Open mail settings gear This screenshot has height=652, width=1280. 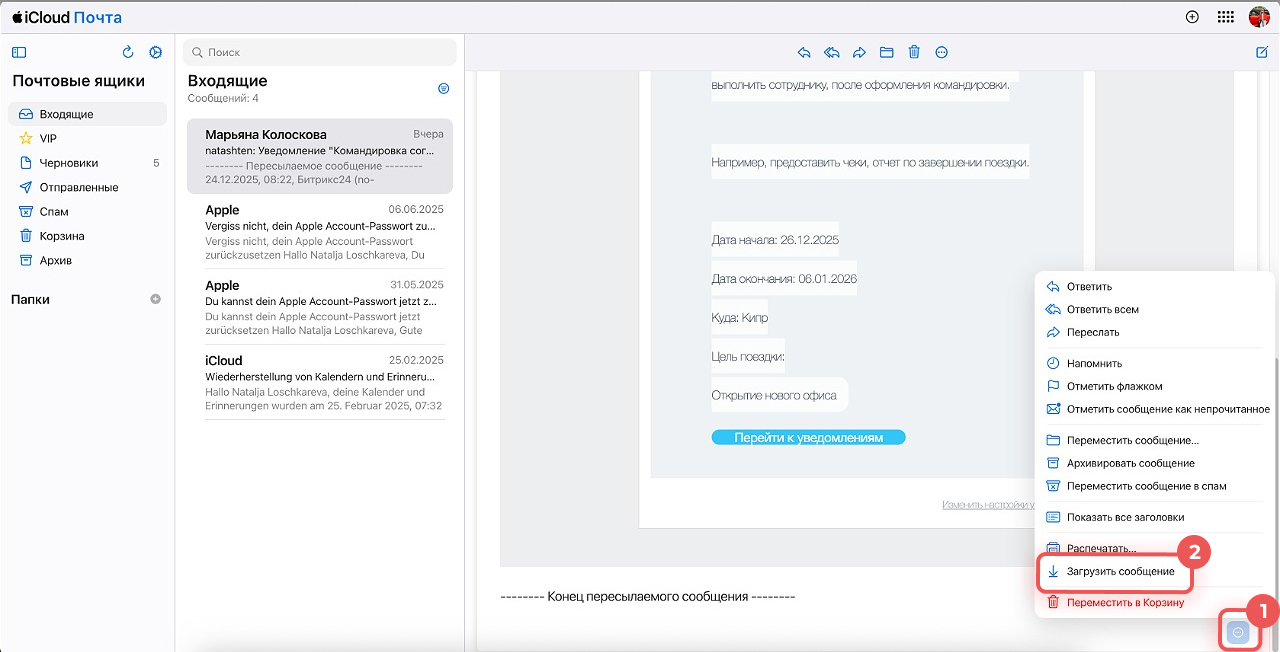point(155,53)
